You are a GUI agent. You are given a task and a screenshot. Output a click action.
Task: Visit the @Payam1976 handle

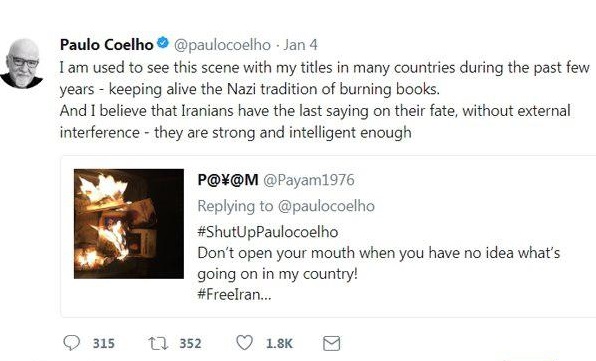pos(309,180)
